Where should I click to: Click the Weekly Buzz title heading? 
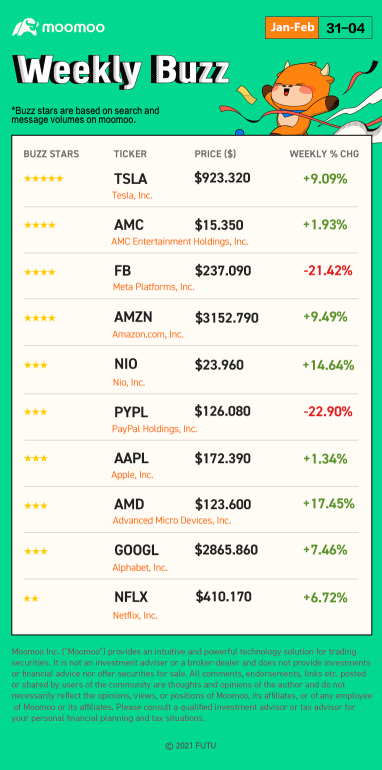tap(121, 70)
